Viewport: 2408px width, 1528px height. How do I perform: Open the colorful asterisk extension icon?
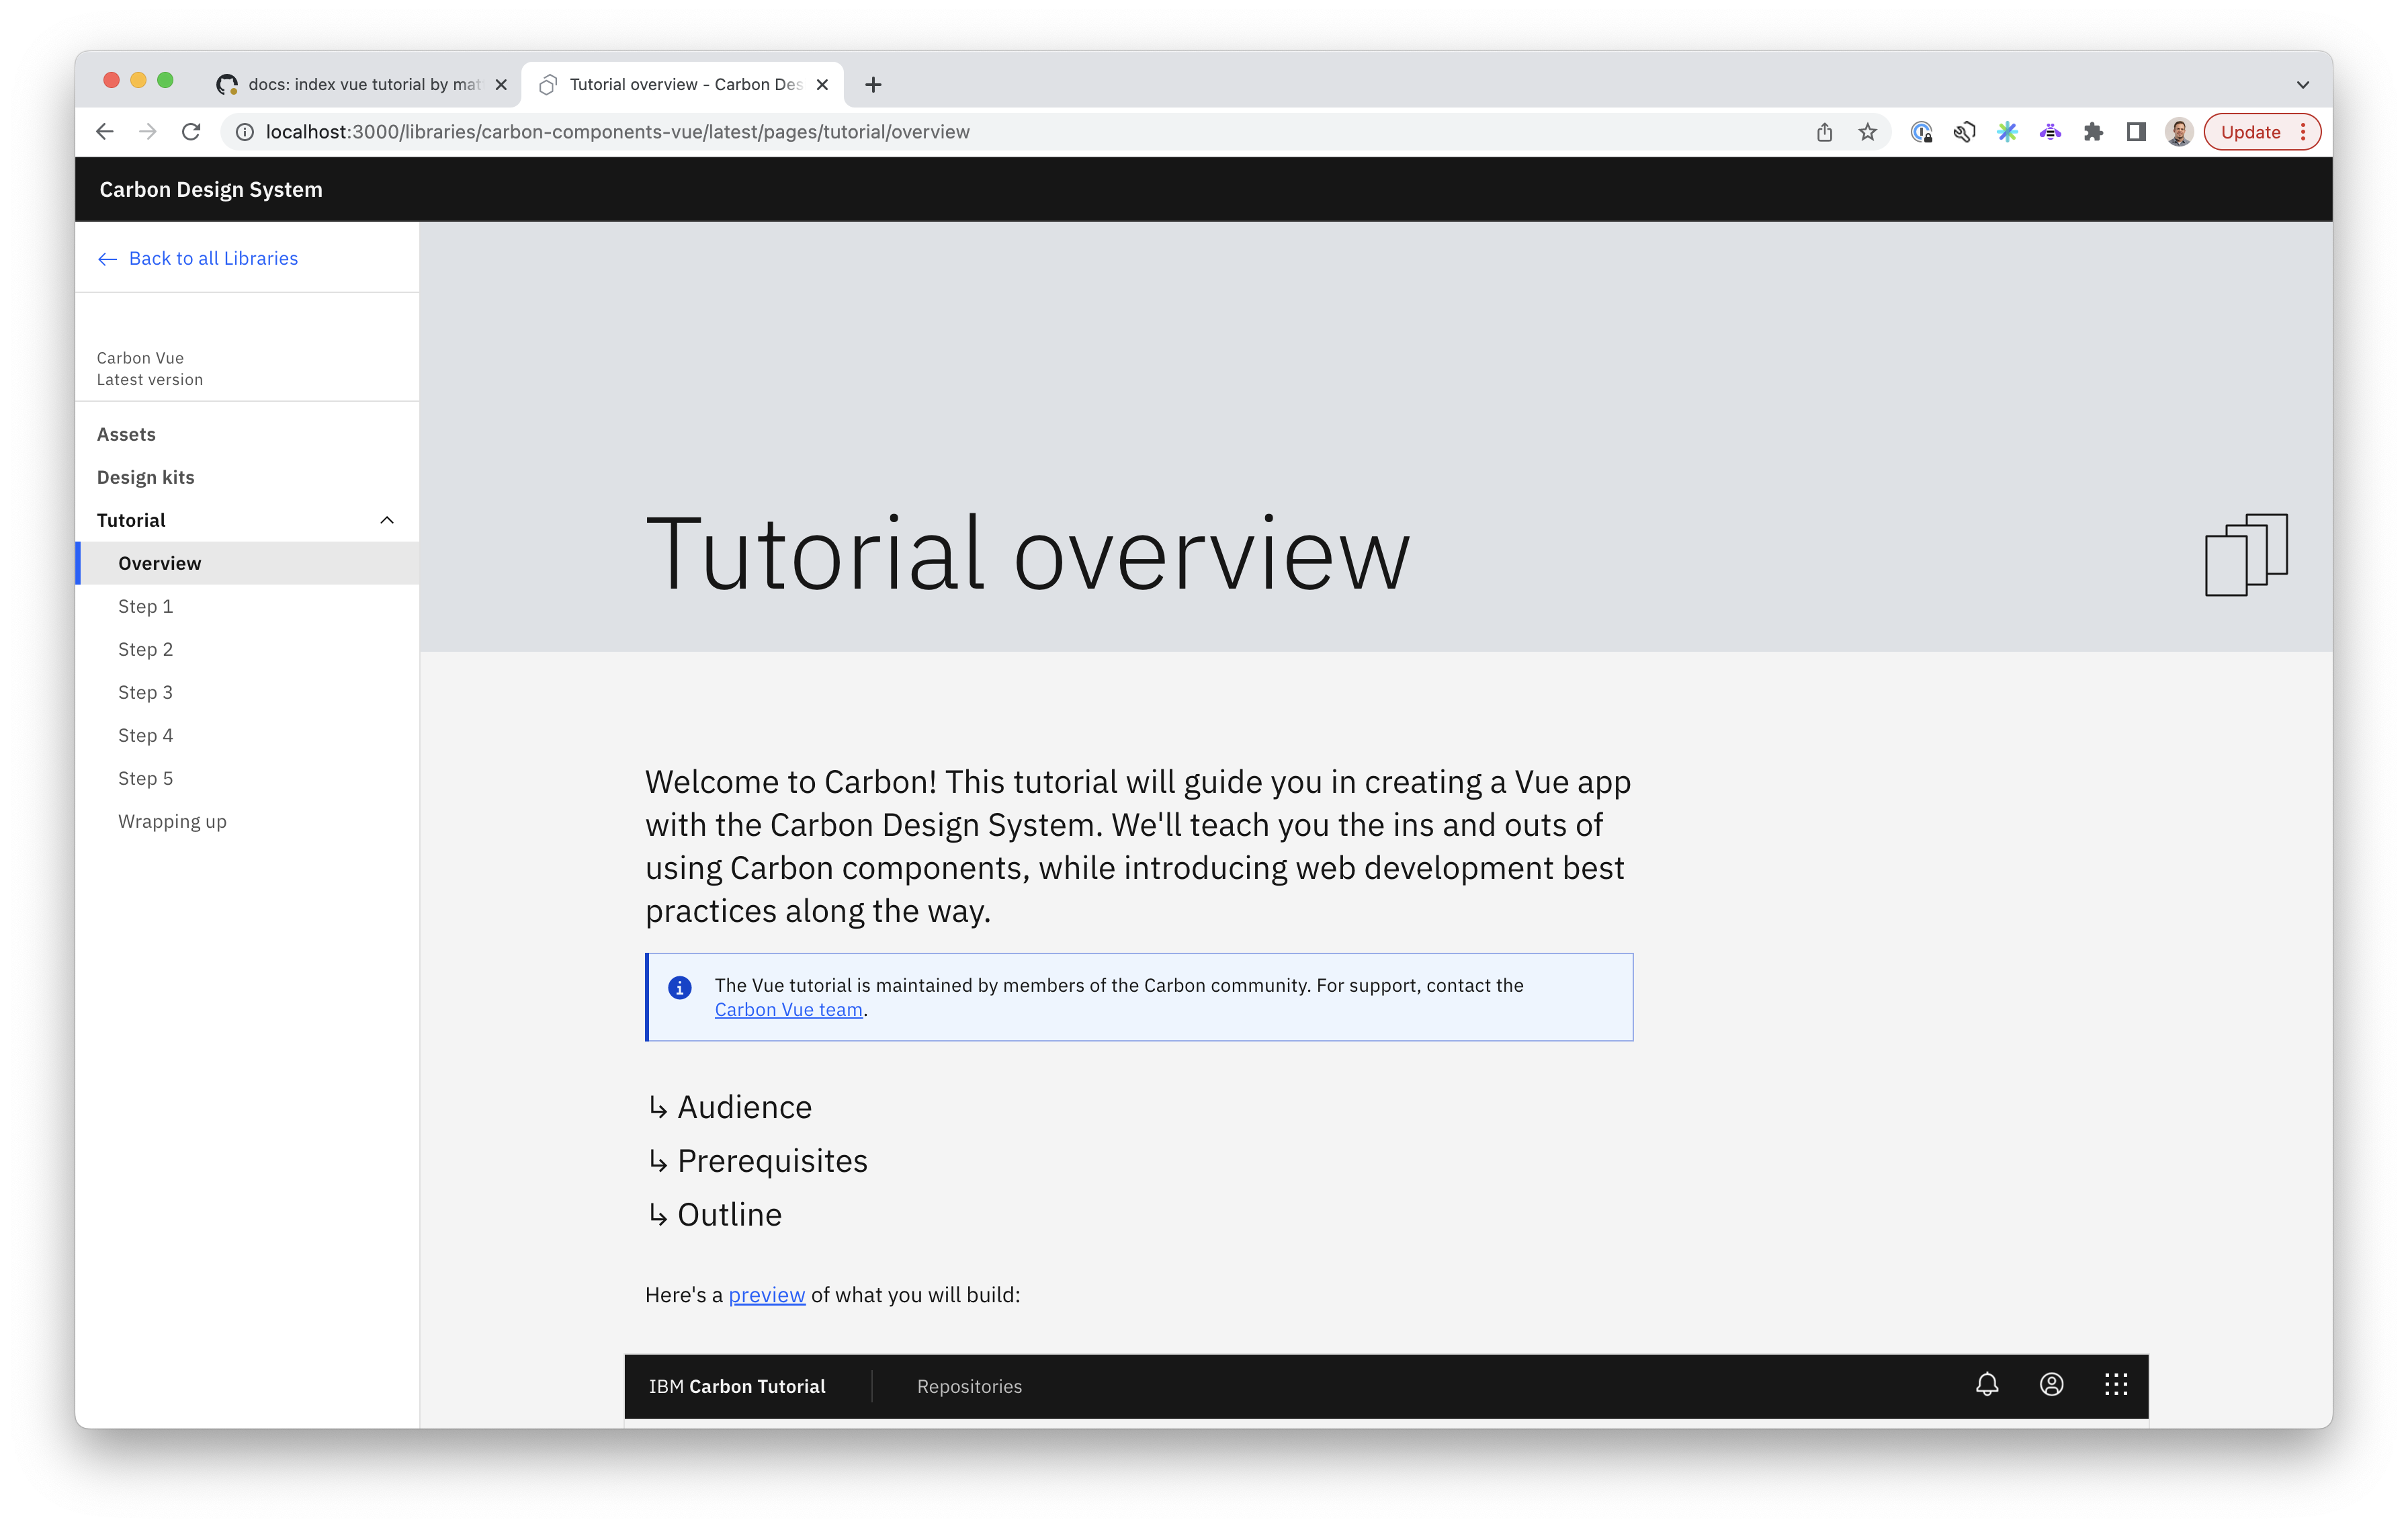(2007, 132)
